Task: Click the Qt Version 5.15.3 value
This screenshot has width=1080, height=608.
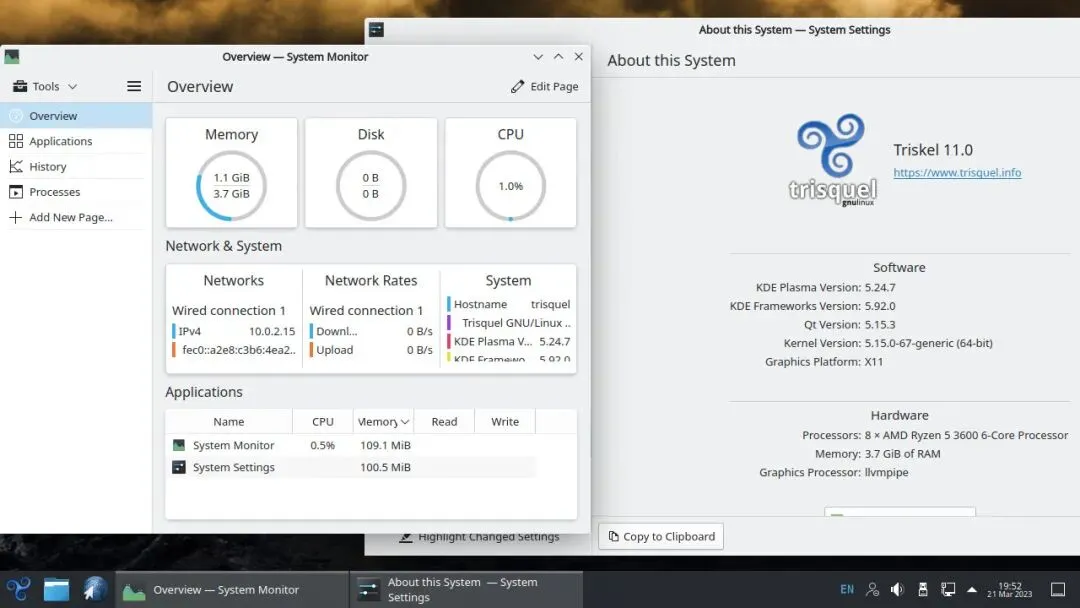Action: tap(880, 324)
